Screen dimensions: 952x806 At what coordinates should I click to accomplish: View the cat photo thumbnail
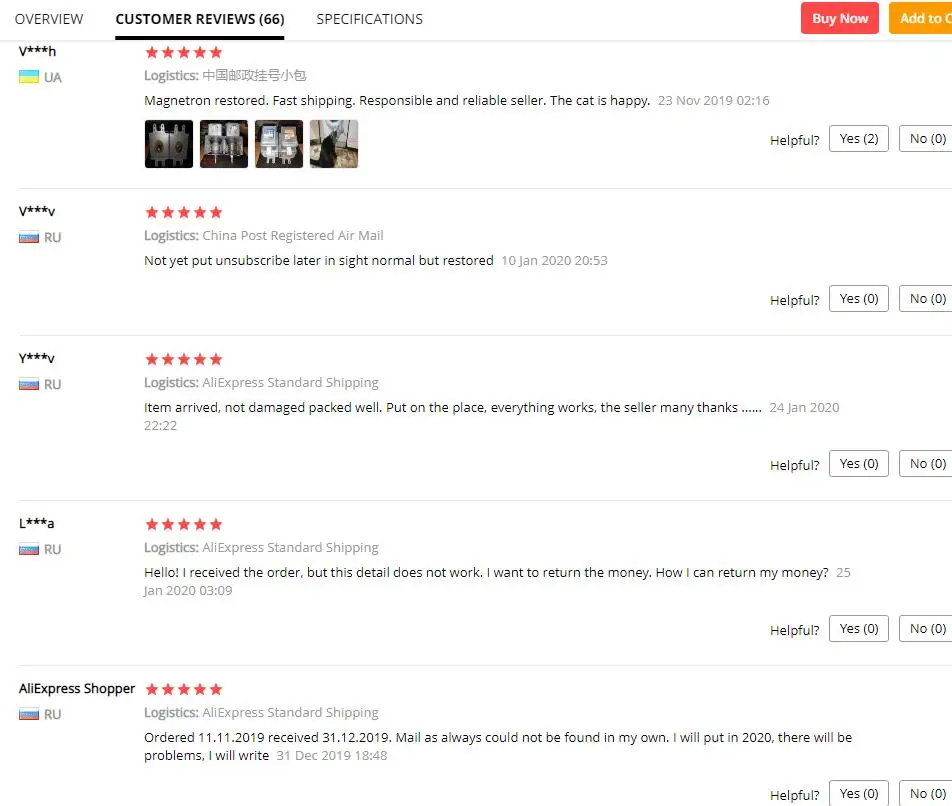333,144
